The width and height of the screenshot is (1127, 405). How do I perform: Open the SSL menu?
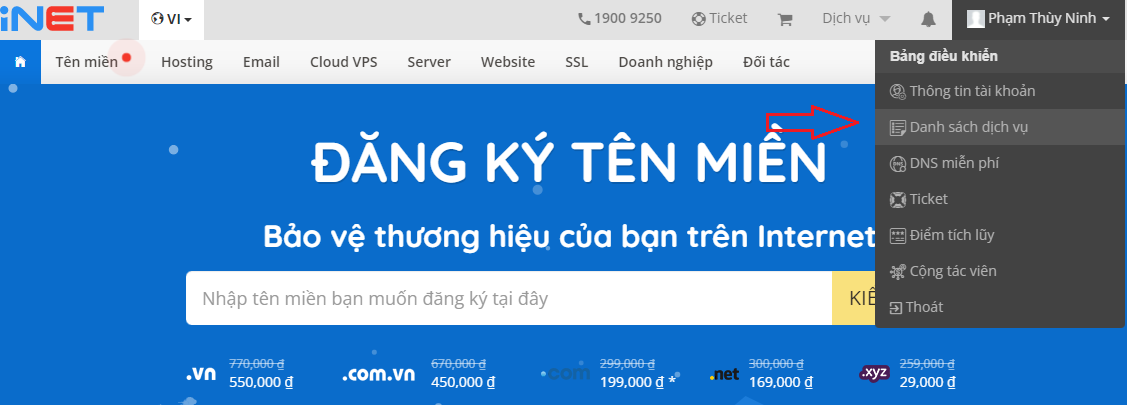pyautogui.click(x=576, y=62)
